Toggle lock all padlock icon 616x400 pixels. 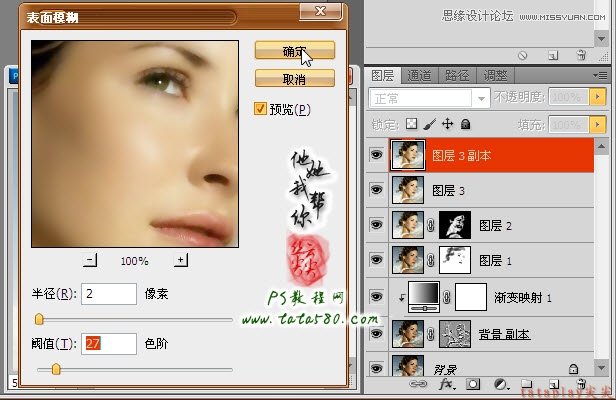click(466, 124)
